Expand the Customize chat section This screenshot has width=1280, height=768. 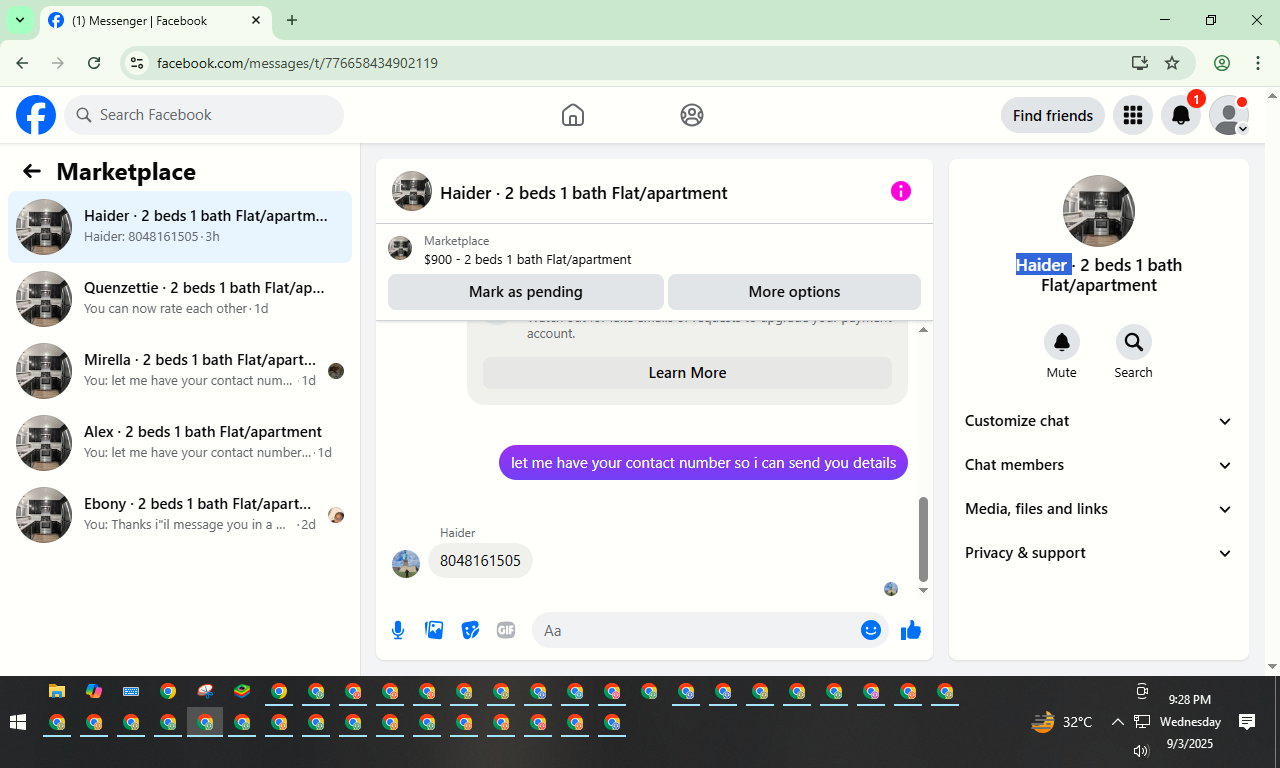pos(1099,421)
